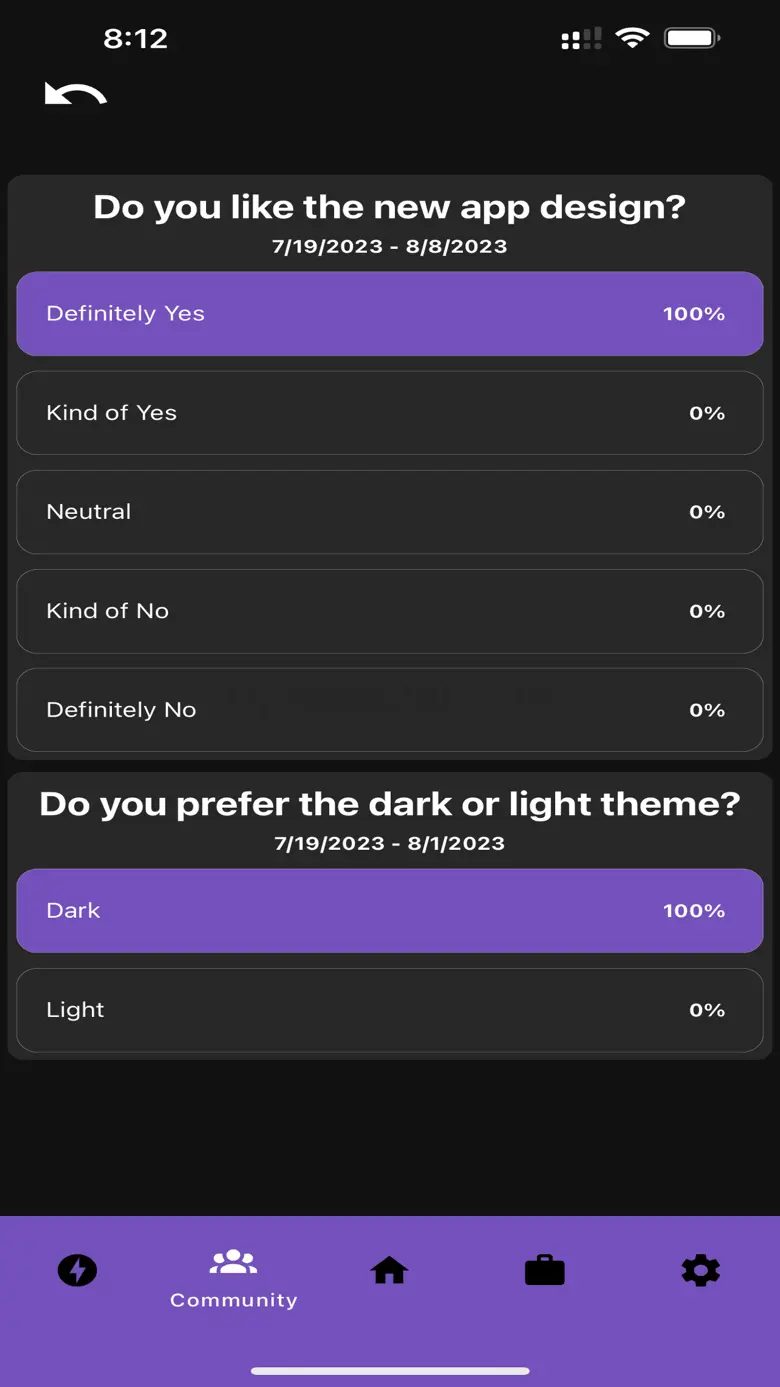Select "Kind of No" answer
Viewport: 780px width, 1387px height.
click(x=390, y=611)
